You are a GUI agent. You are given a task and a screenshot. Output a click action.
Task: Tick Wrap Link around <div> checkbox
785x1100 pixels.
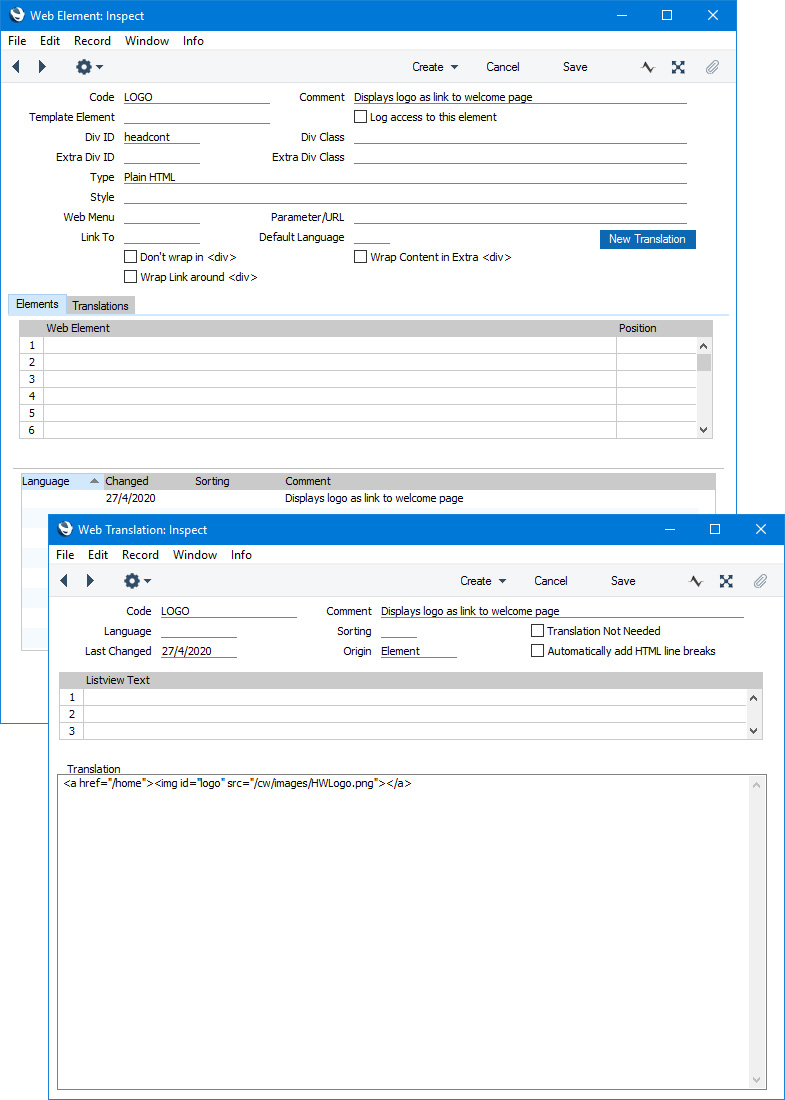click(x=130, y=277)
